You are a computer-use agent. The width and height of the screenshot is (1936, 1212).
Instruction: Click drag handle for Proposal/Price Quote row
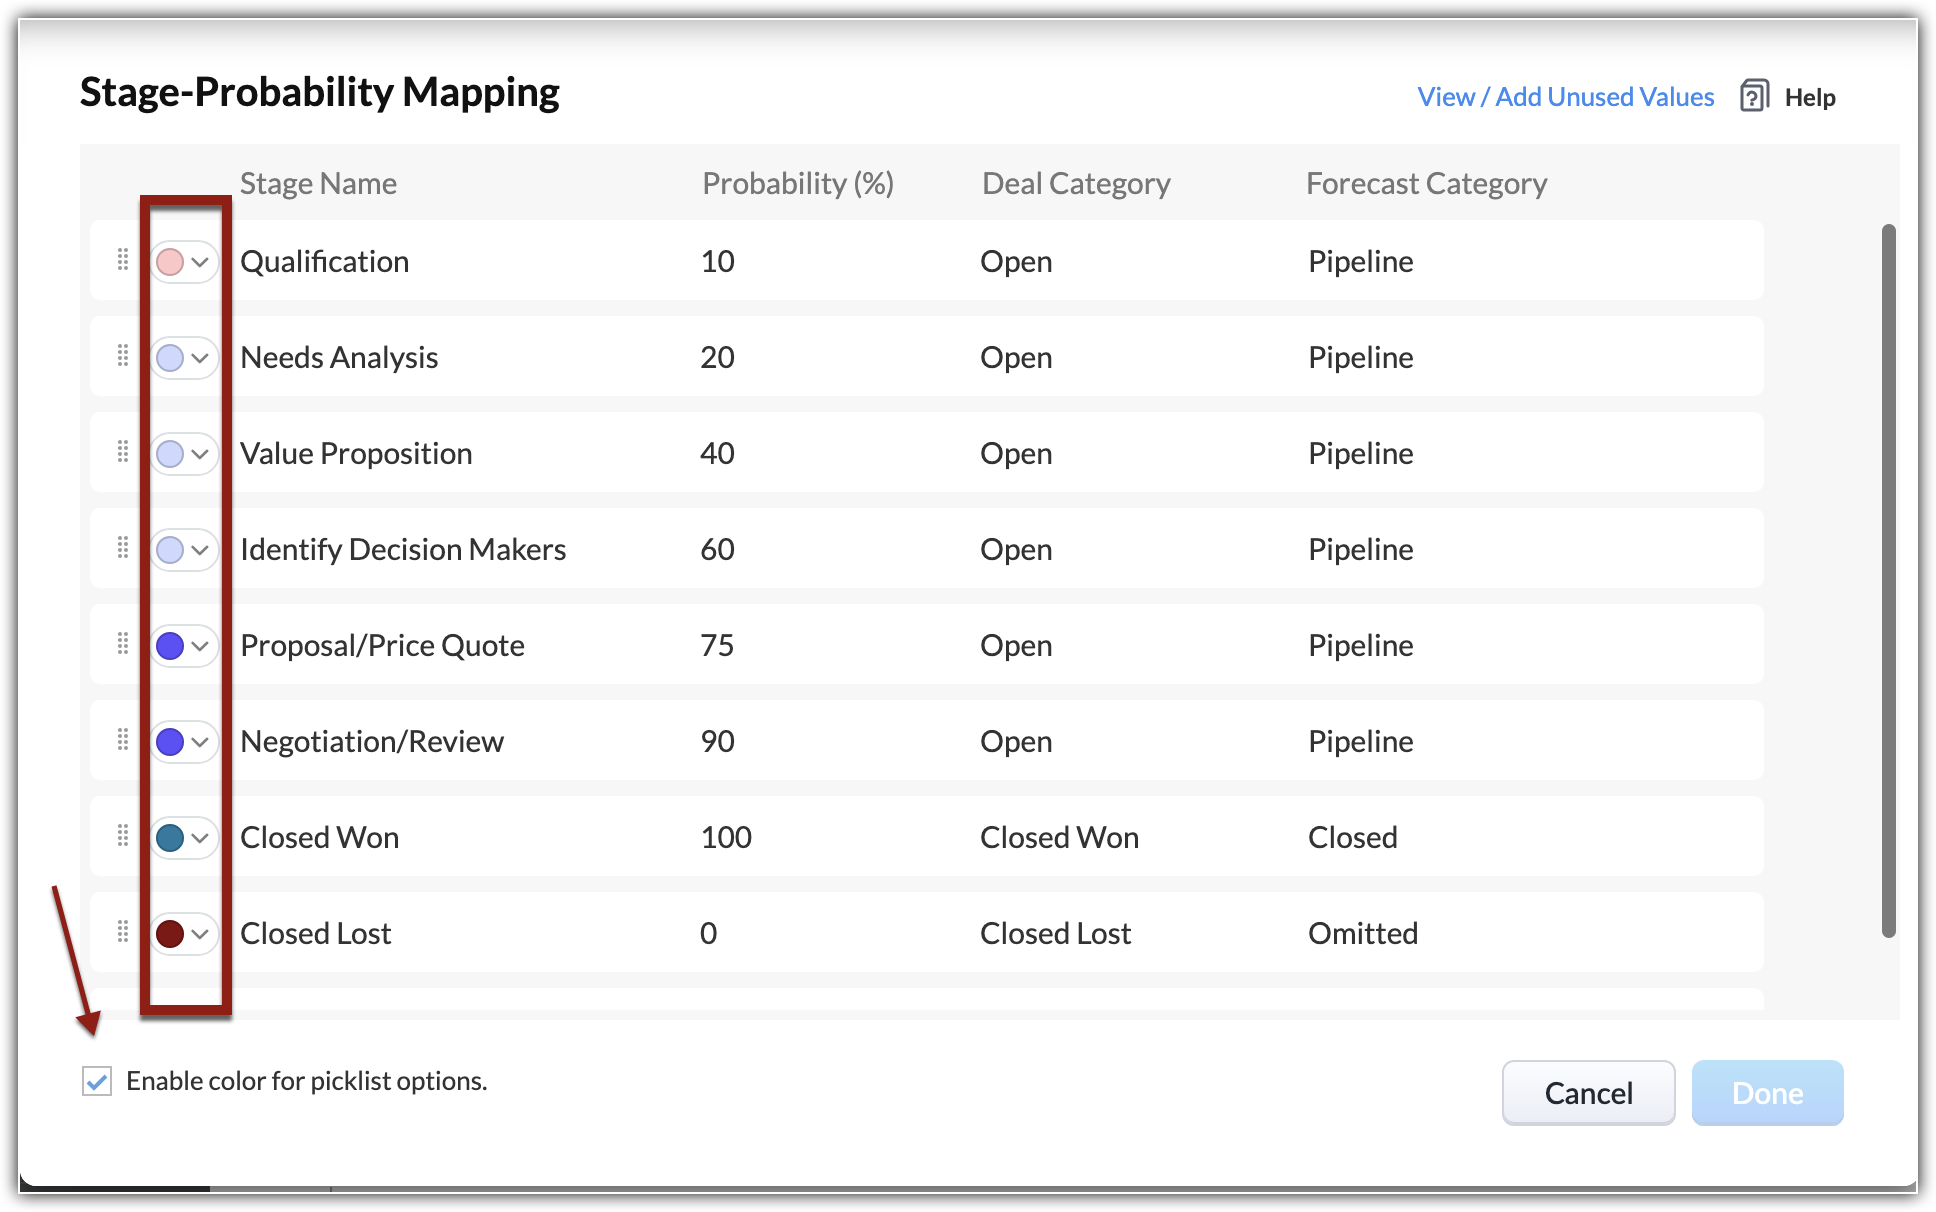pos(123,644)
